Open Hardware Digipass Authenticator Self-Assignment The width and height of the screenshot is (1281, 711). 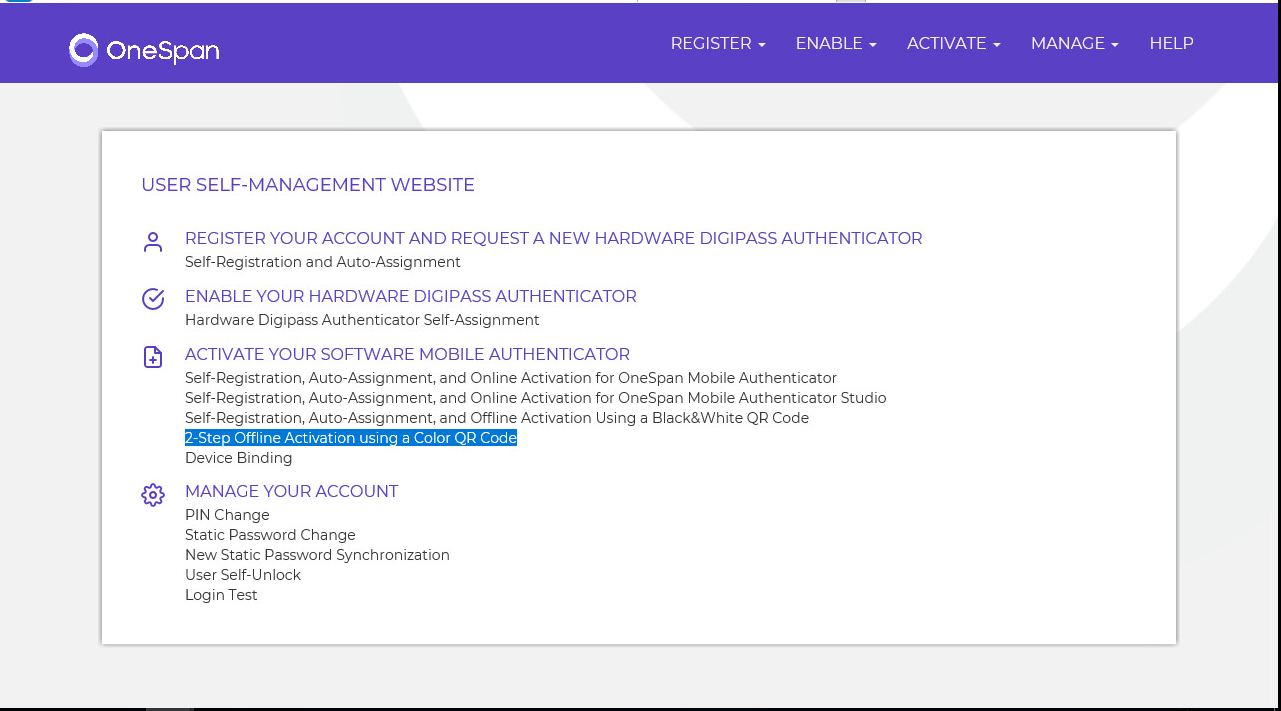pyautogui.click(x=362, y=320)
